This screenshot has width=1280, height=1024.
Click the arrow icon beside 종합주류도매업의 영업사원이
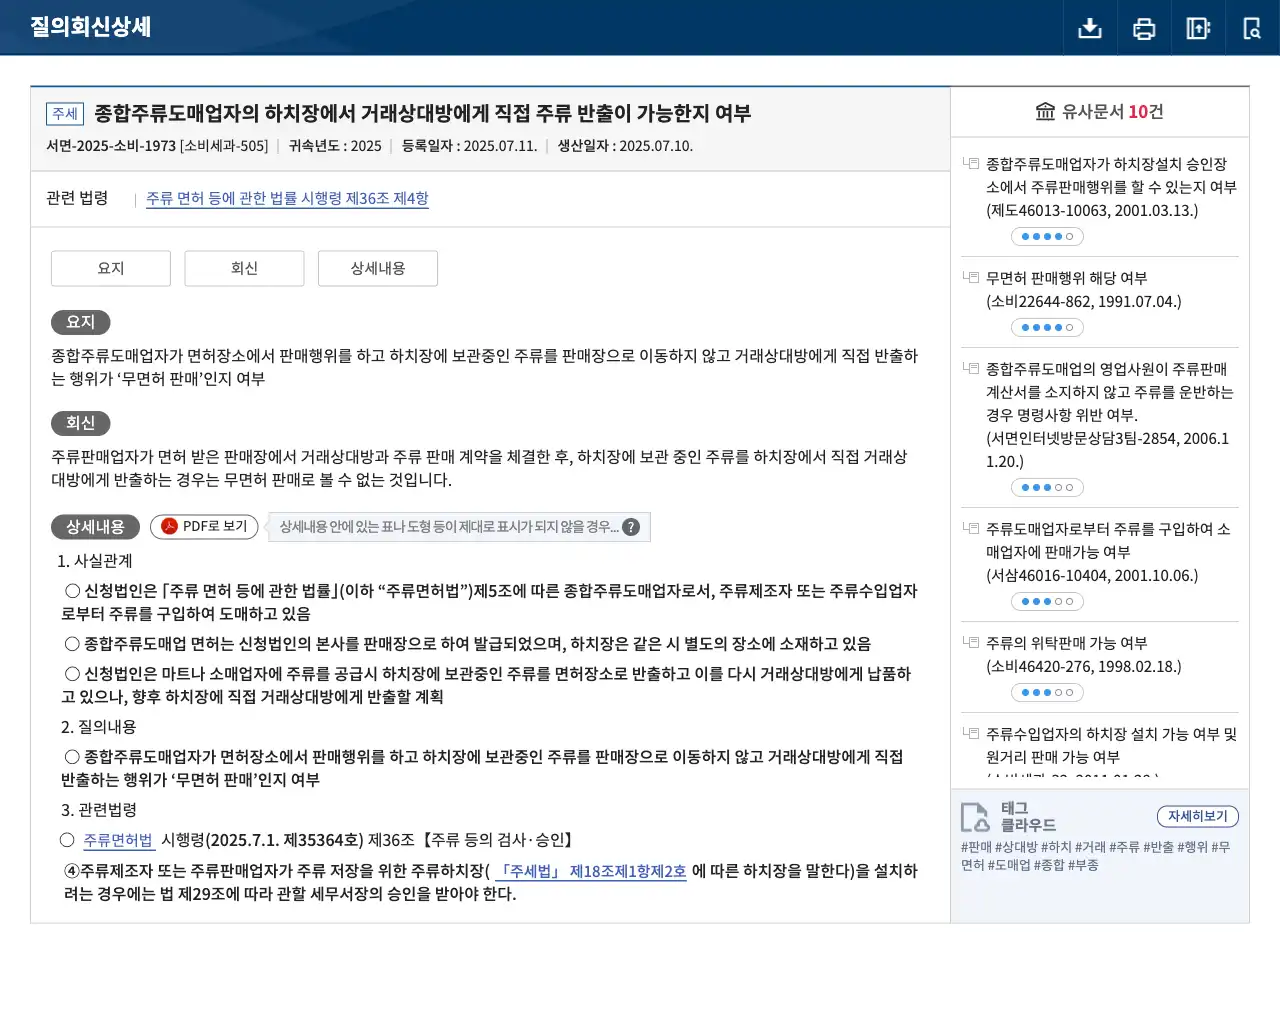coord(970,368)
